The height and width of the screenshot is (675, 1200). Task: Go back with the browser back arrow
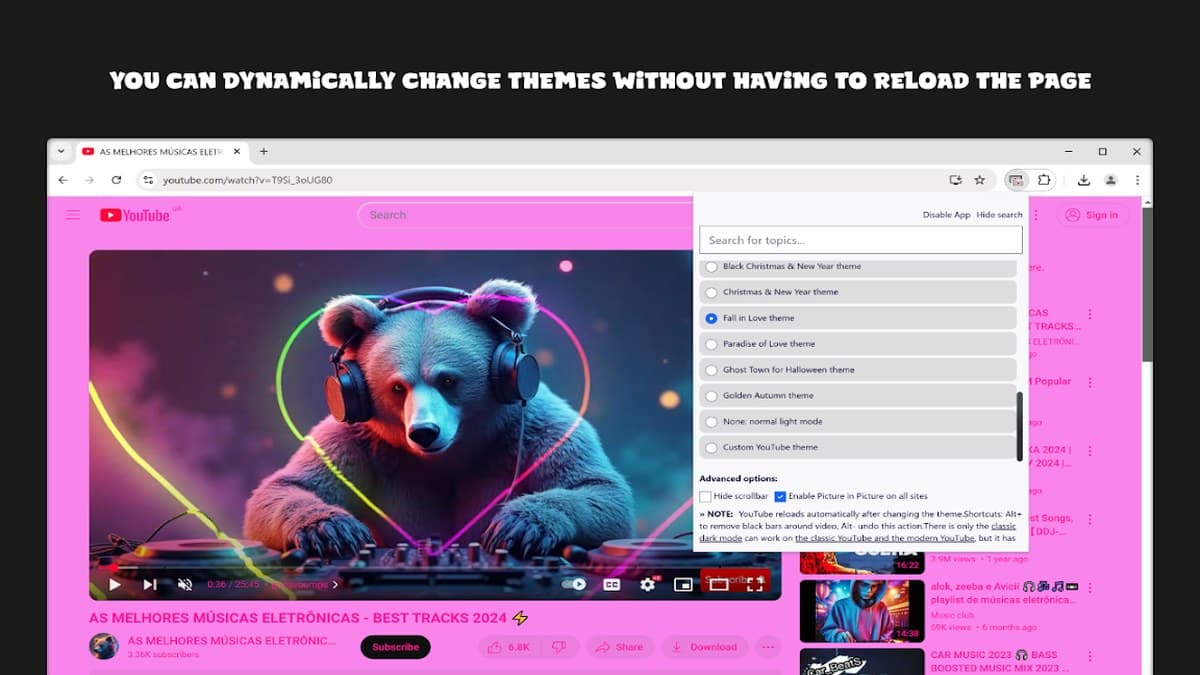(63, 180)
